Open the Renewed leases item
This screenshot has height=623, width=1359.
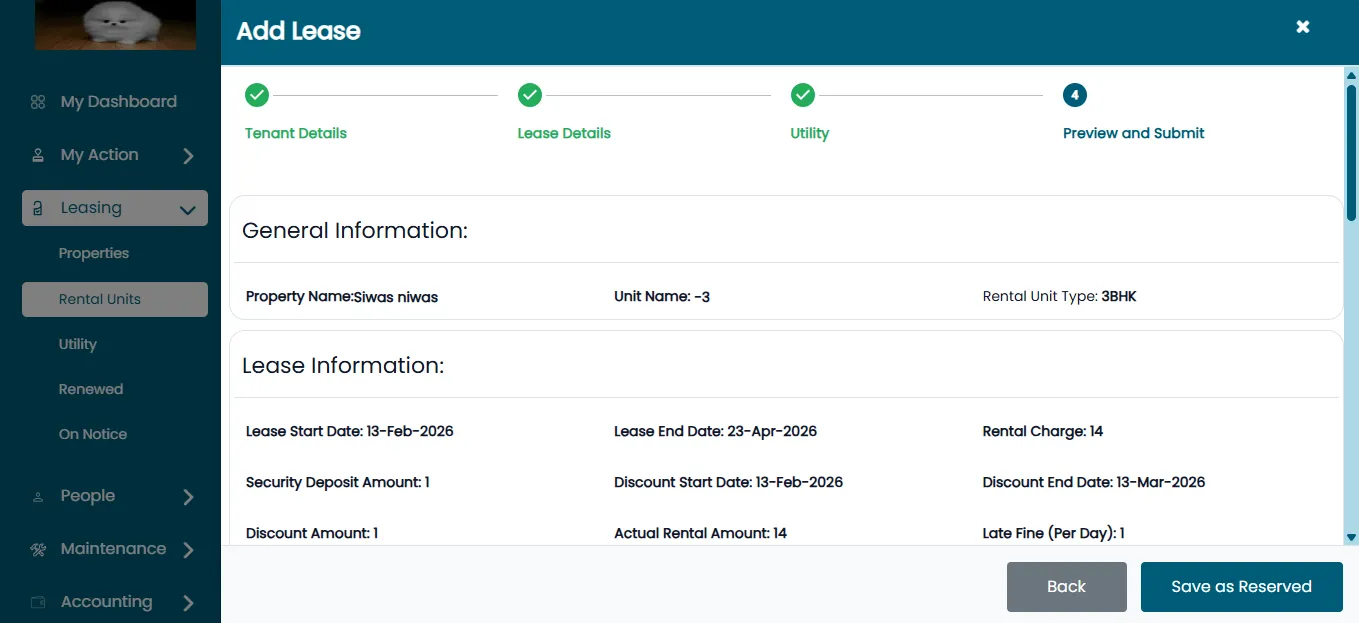tap(91, 389)
